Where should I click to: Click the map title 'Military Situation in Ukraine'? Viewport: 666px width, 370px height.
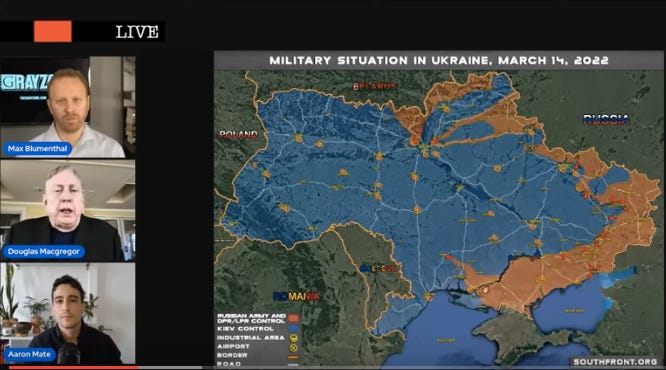(x=439, y=60)
